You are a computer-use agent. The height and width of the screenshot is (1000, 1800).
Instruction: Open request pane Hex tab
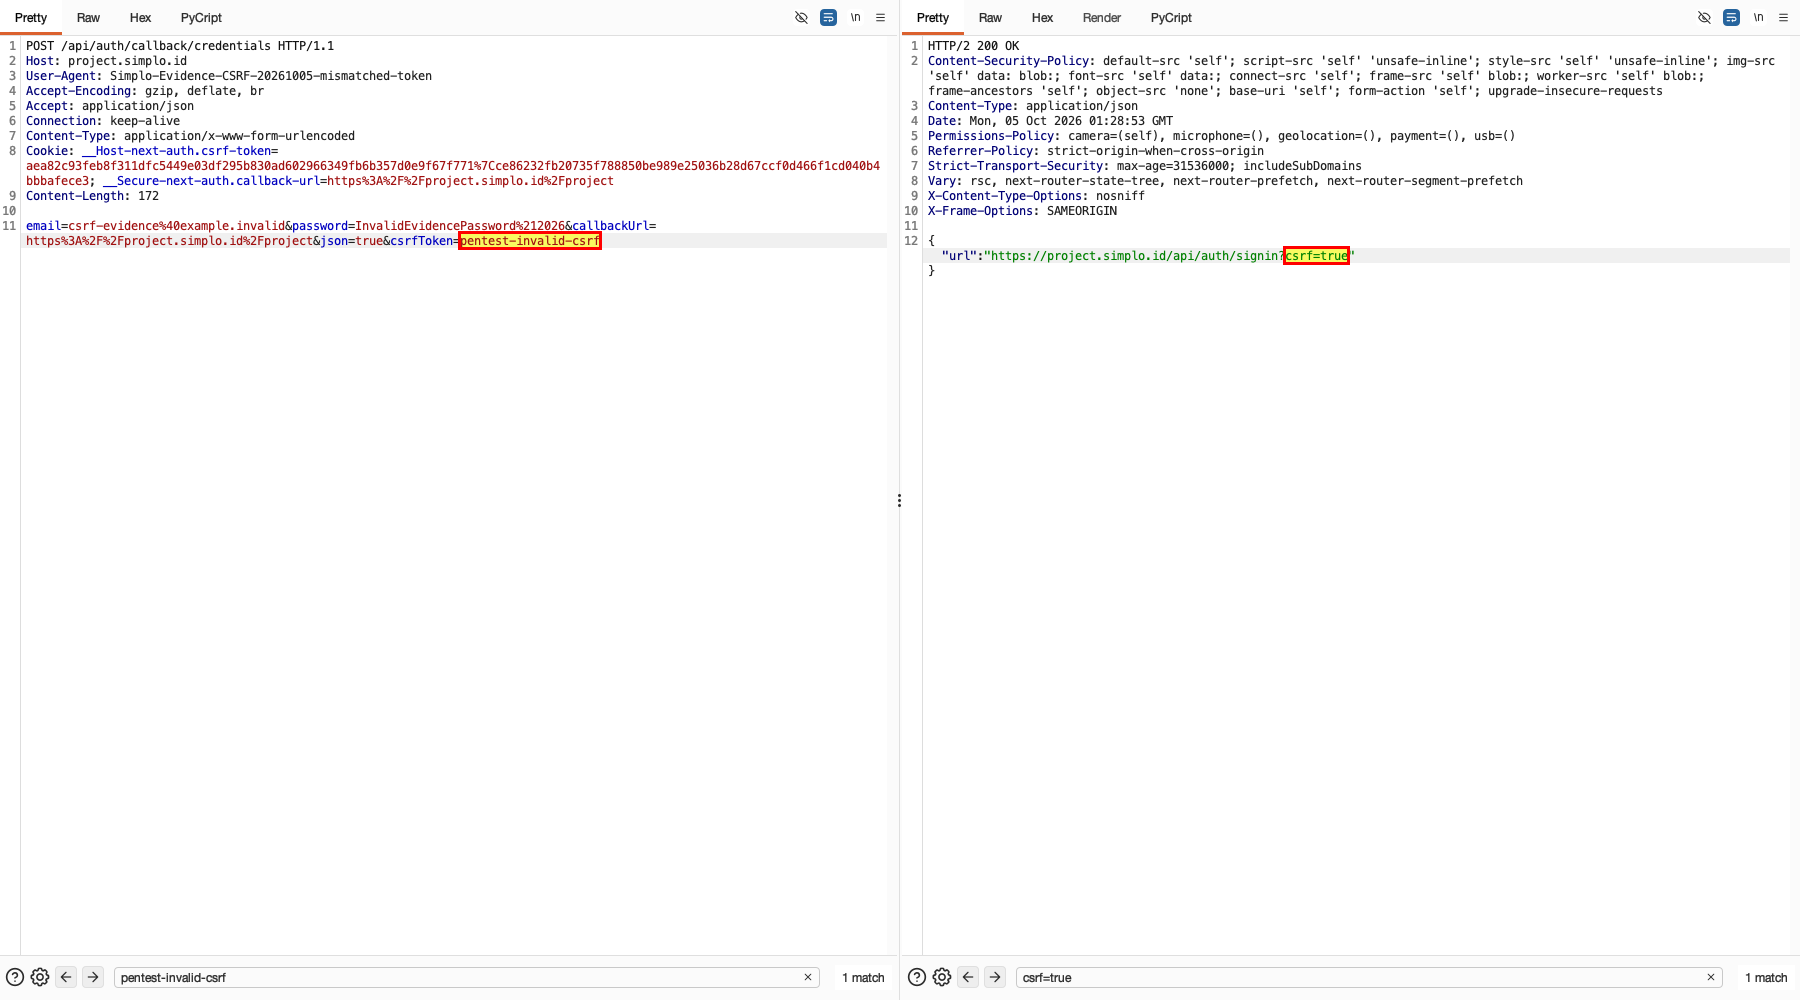pyautogui.click(x=140, y=18)
